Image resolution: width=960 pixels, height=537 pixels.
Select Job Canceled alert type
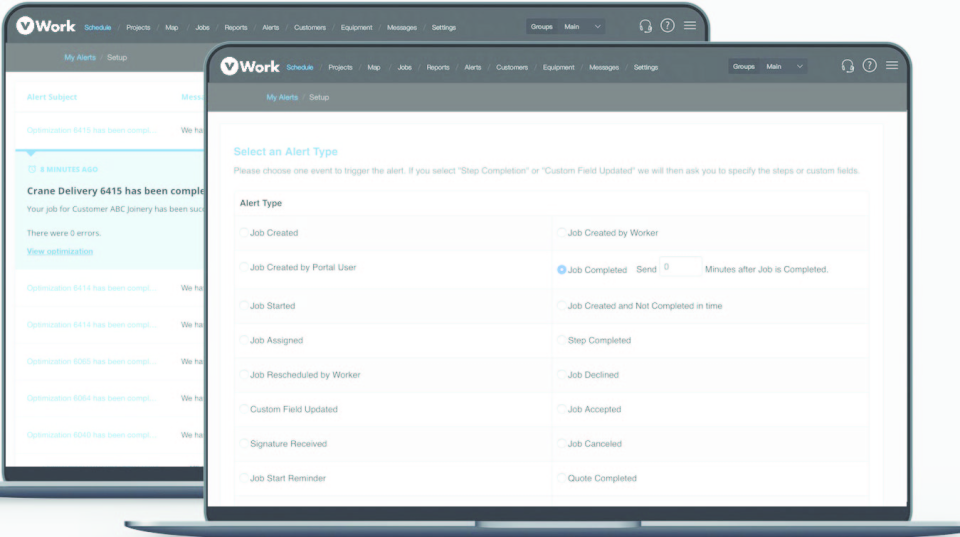tap(561, 443)
